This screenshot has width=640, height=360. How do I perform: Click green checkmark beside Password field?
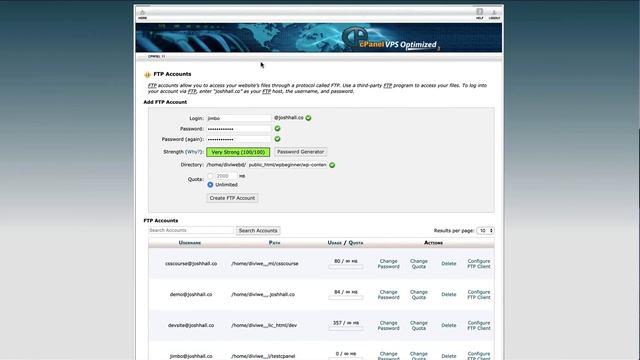(278, 129)
